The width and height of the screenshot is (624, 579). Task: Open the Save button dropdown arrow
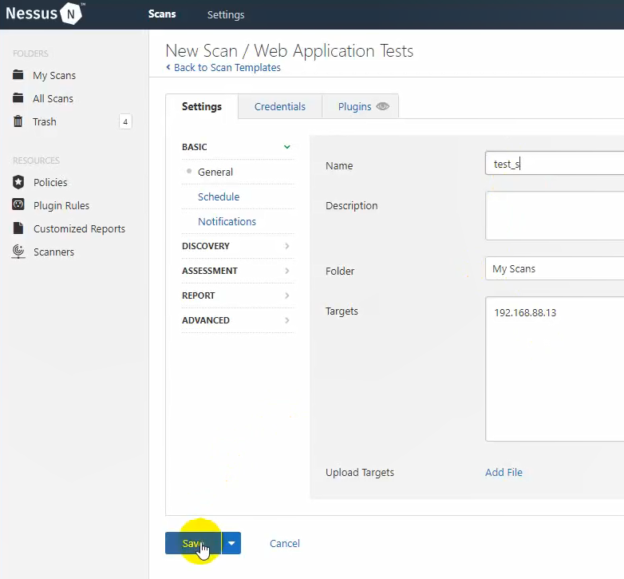point(232,543)
